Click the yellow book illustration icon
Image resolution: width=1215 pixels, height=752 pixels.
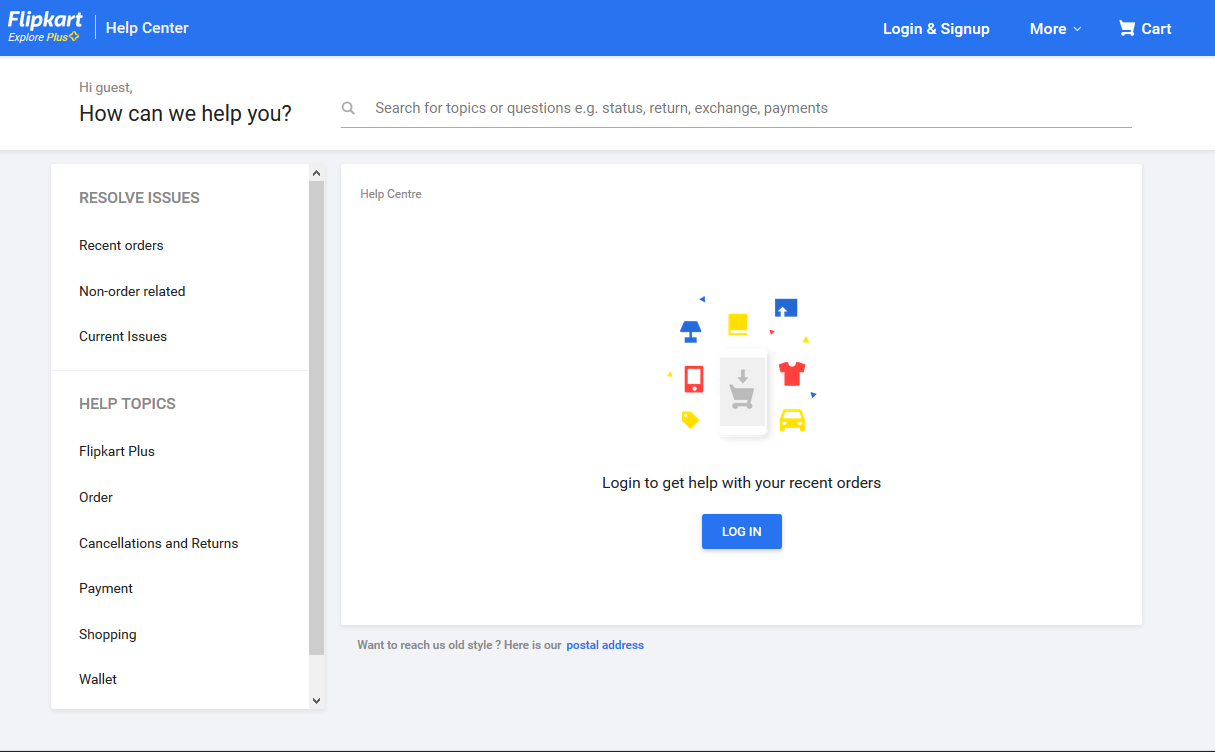tap(738, 324)
